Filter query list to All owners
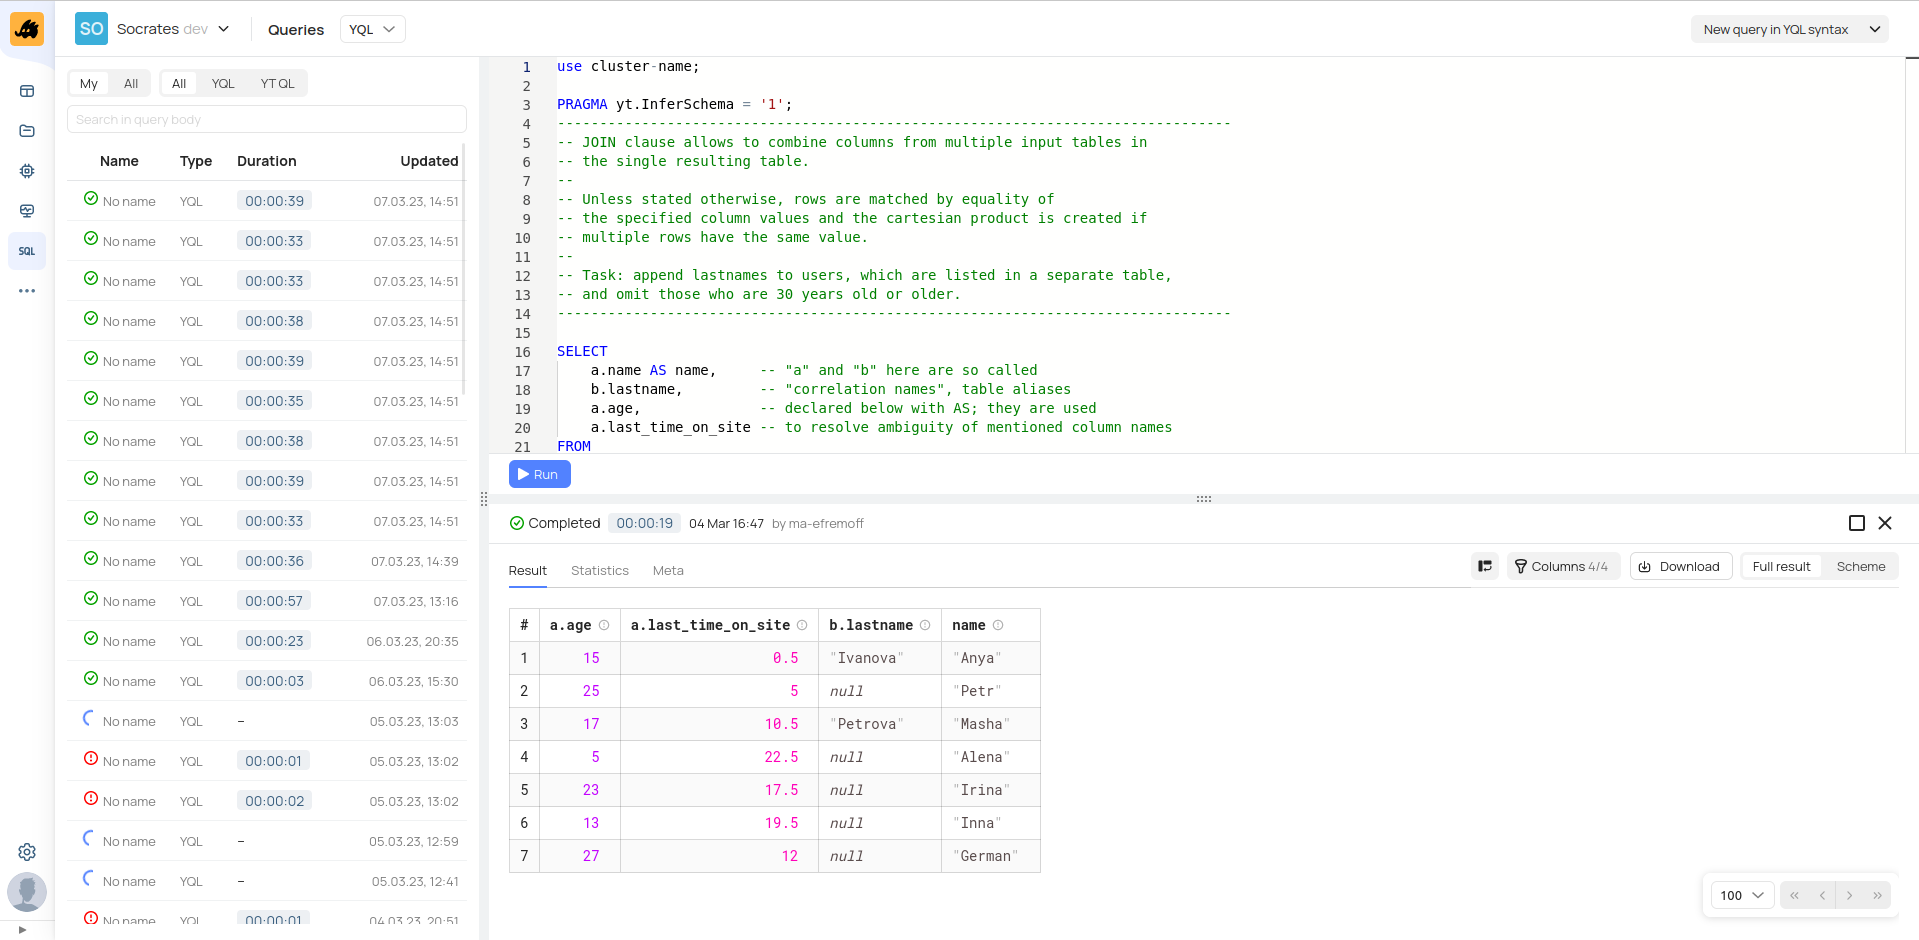Viewport: 1919px width, 940px height. click(x=131, y=83)
